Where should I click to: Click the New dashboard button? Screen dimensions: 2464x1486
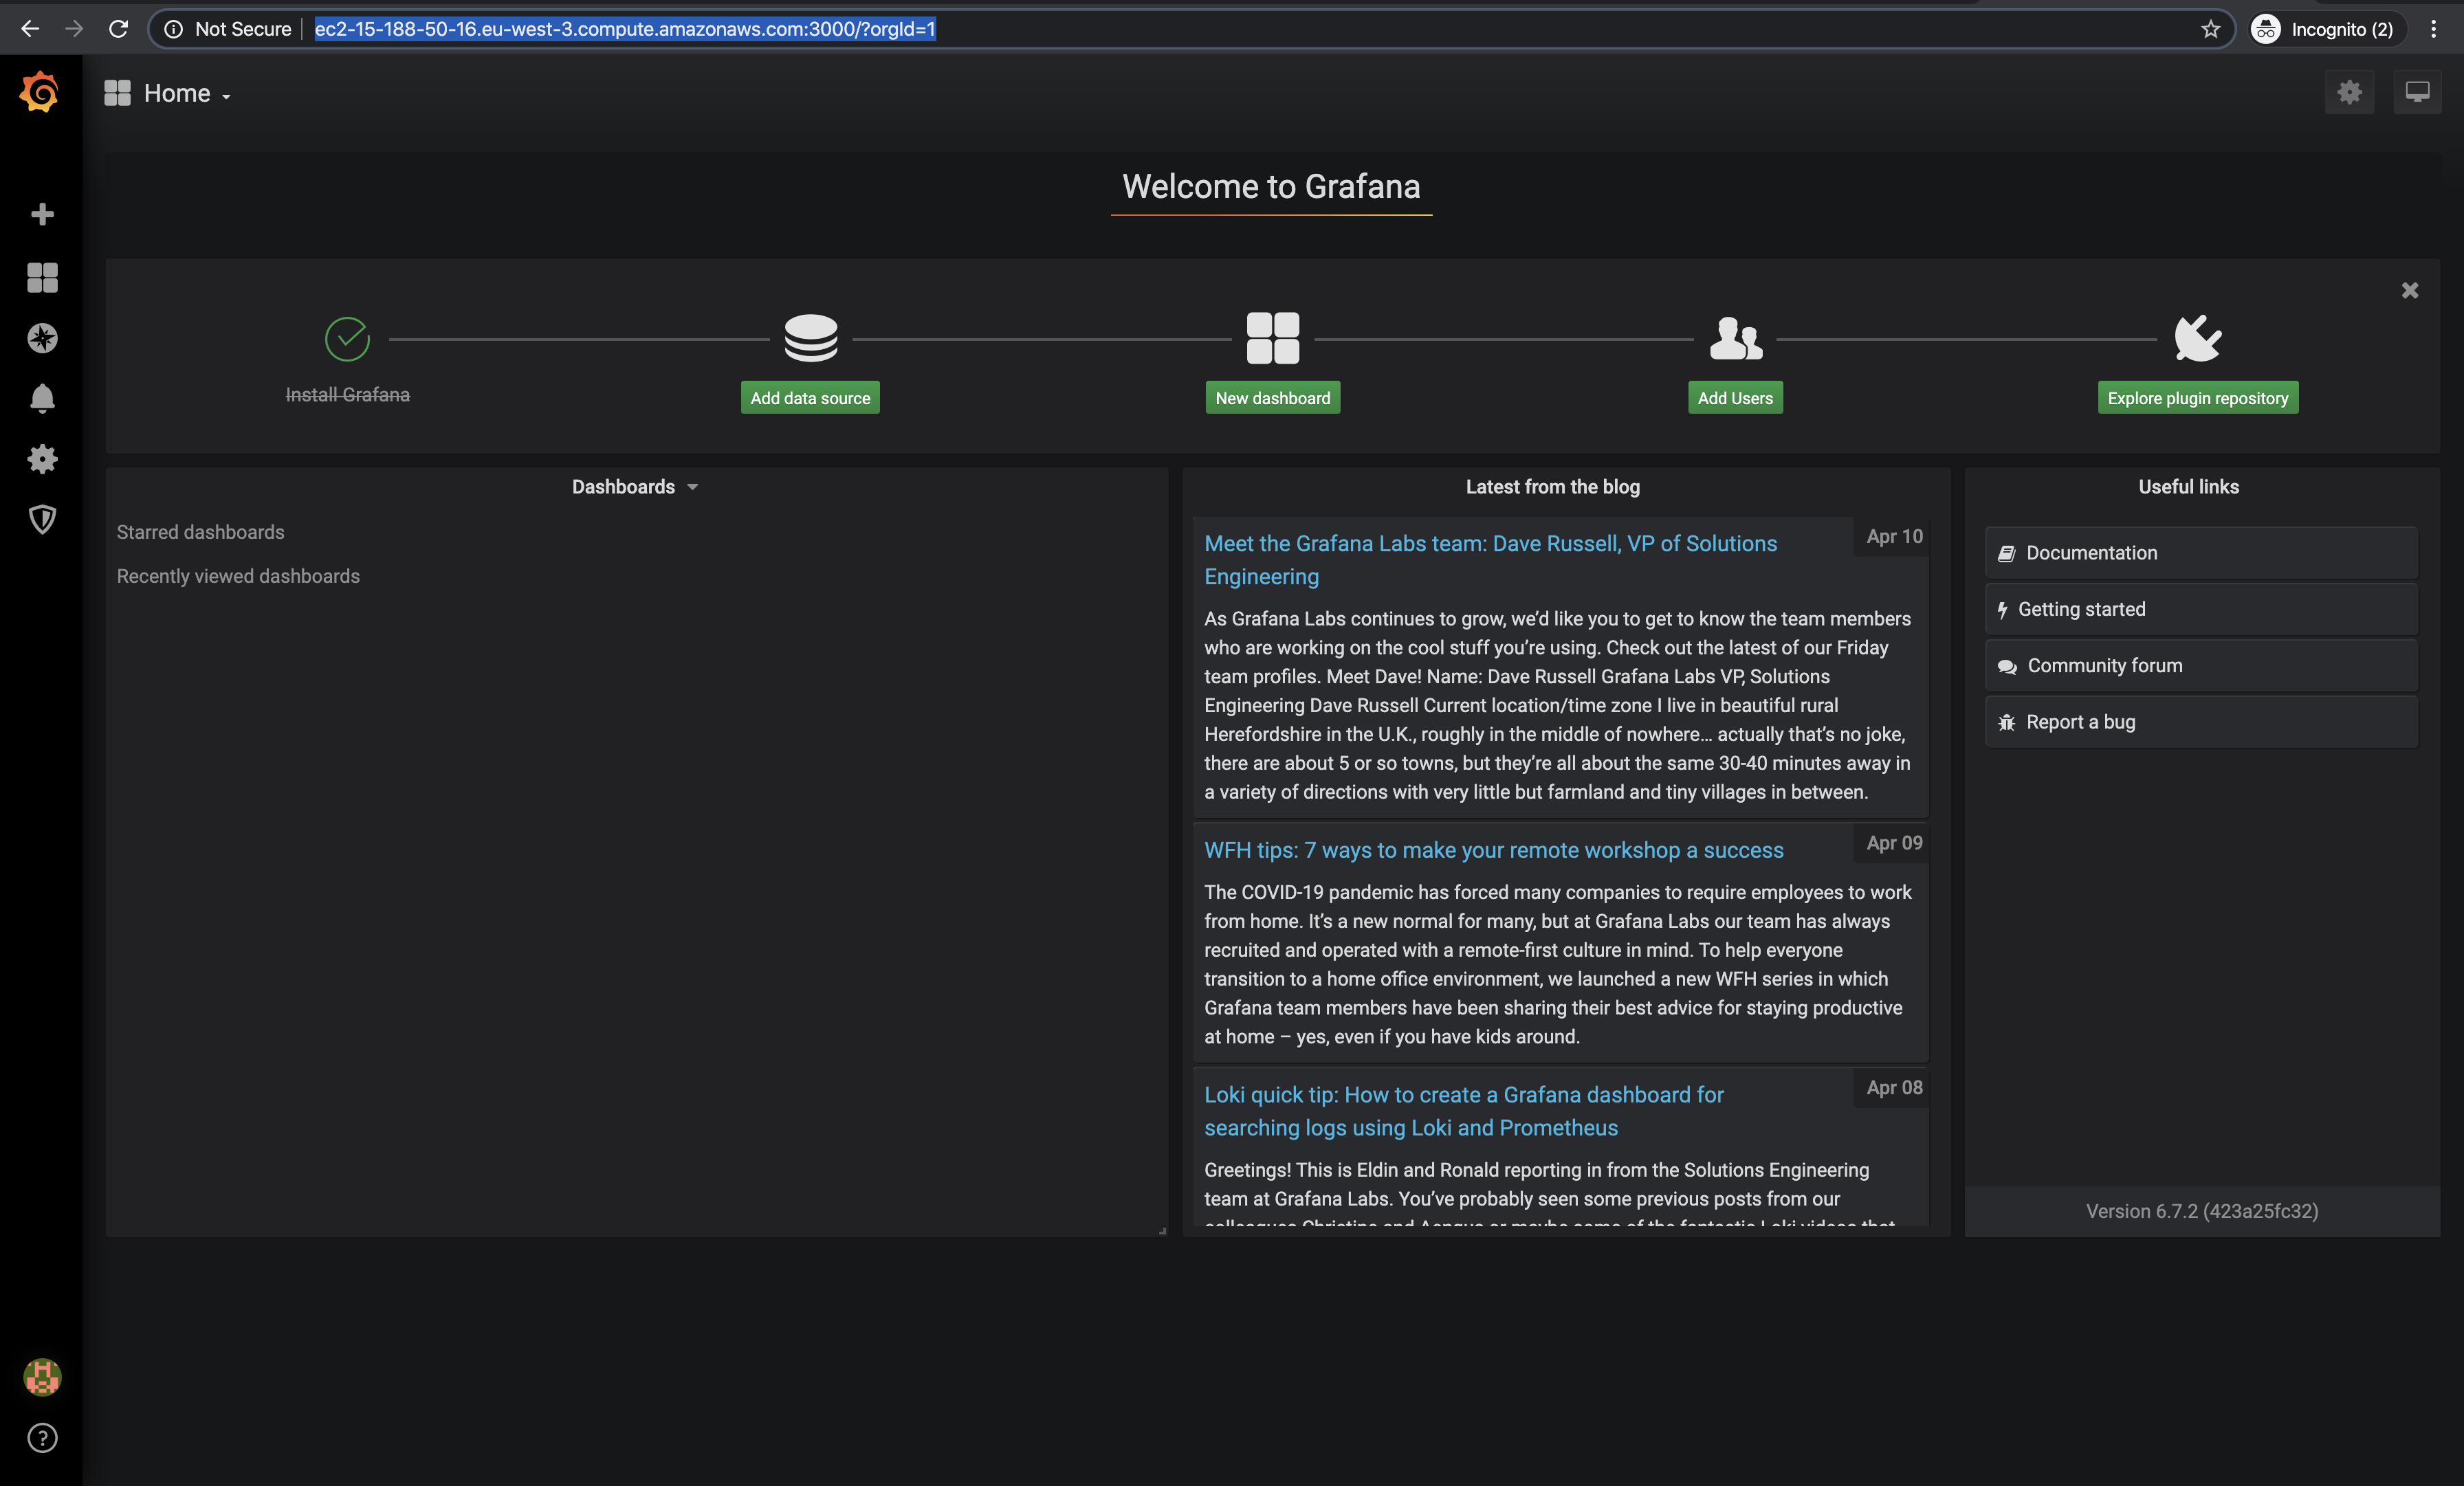1272,398
